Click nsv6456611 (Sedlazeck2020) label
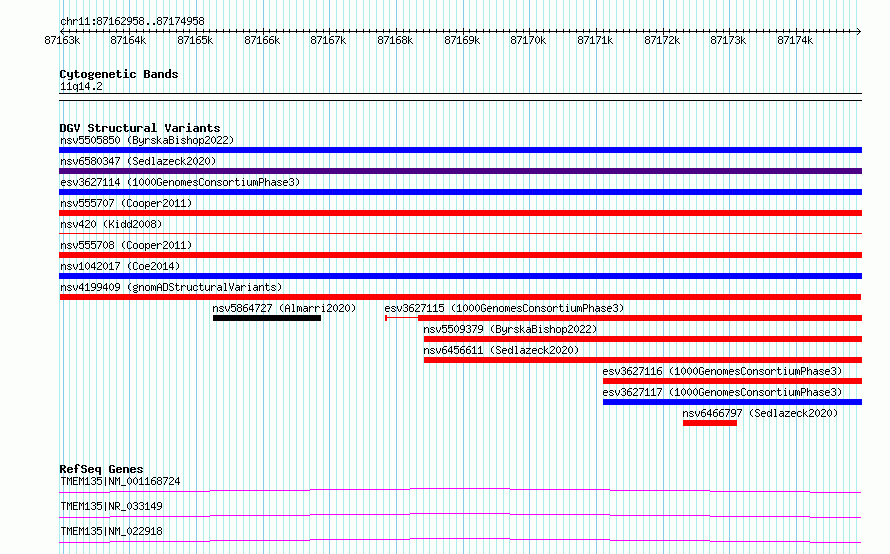 (501, 350)
